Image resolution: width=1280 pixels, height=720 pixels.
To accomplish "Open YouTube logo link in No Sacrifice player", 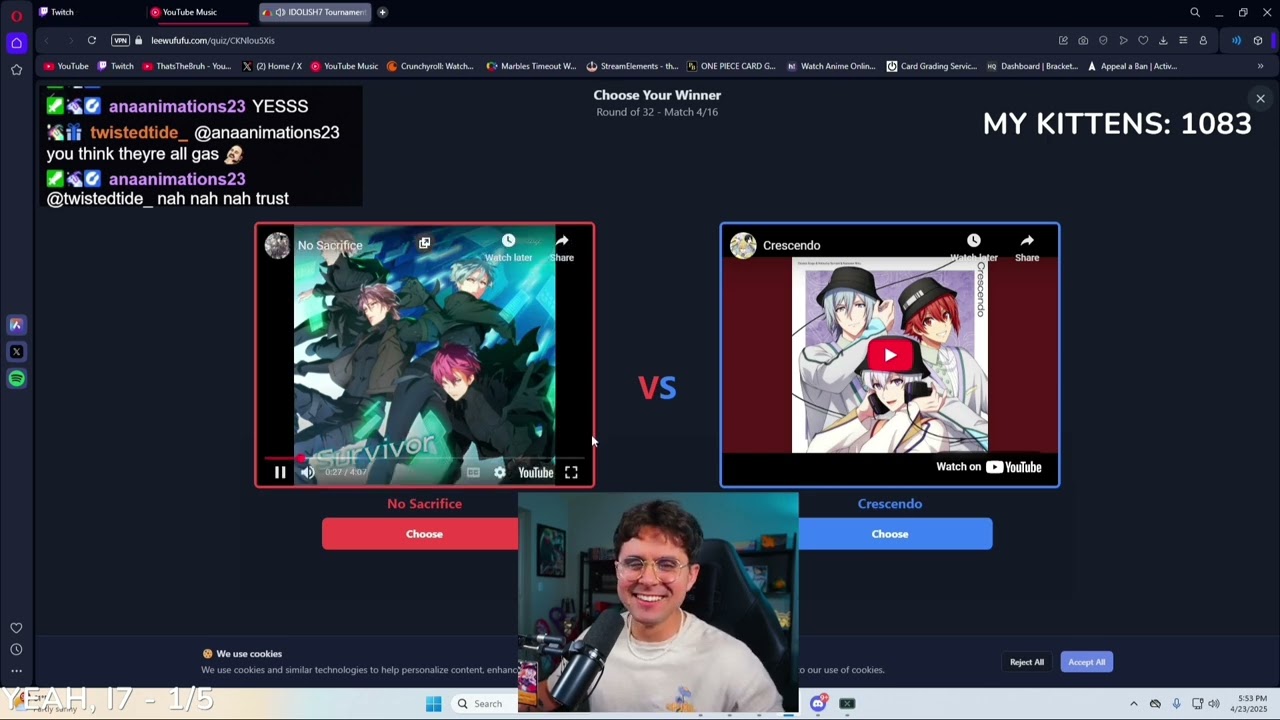I will tap(535, 472).
